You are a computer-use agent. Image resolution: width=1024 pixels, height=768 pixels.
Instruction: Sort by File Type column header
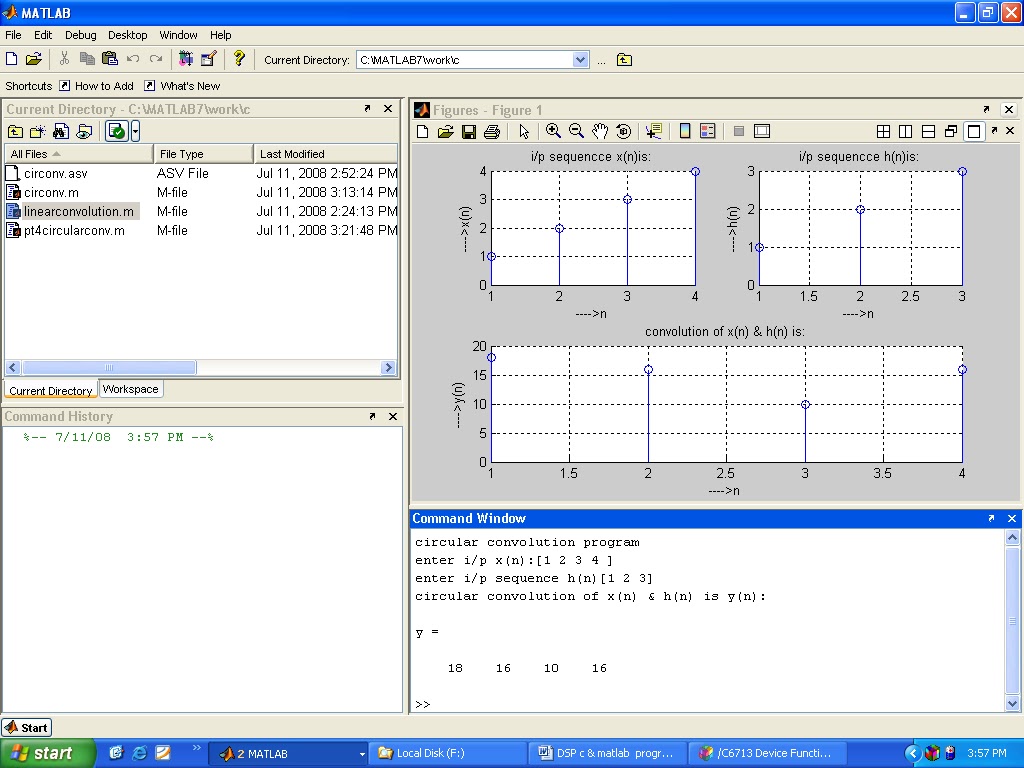coord(203,154)
